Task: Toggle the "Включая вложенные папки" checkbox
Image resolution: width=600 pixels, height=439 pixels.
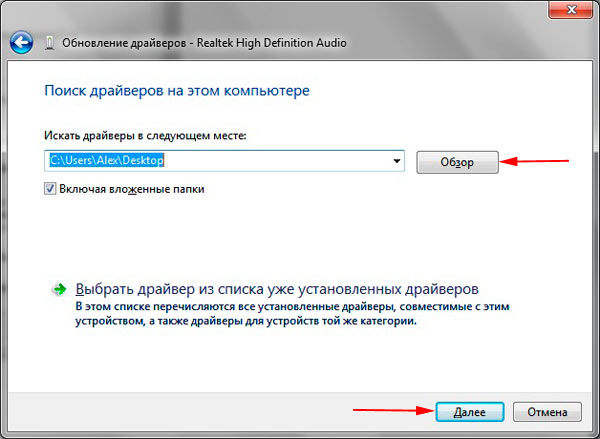Action: [x=50, y=188]
